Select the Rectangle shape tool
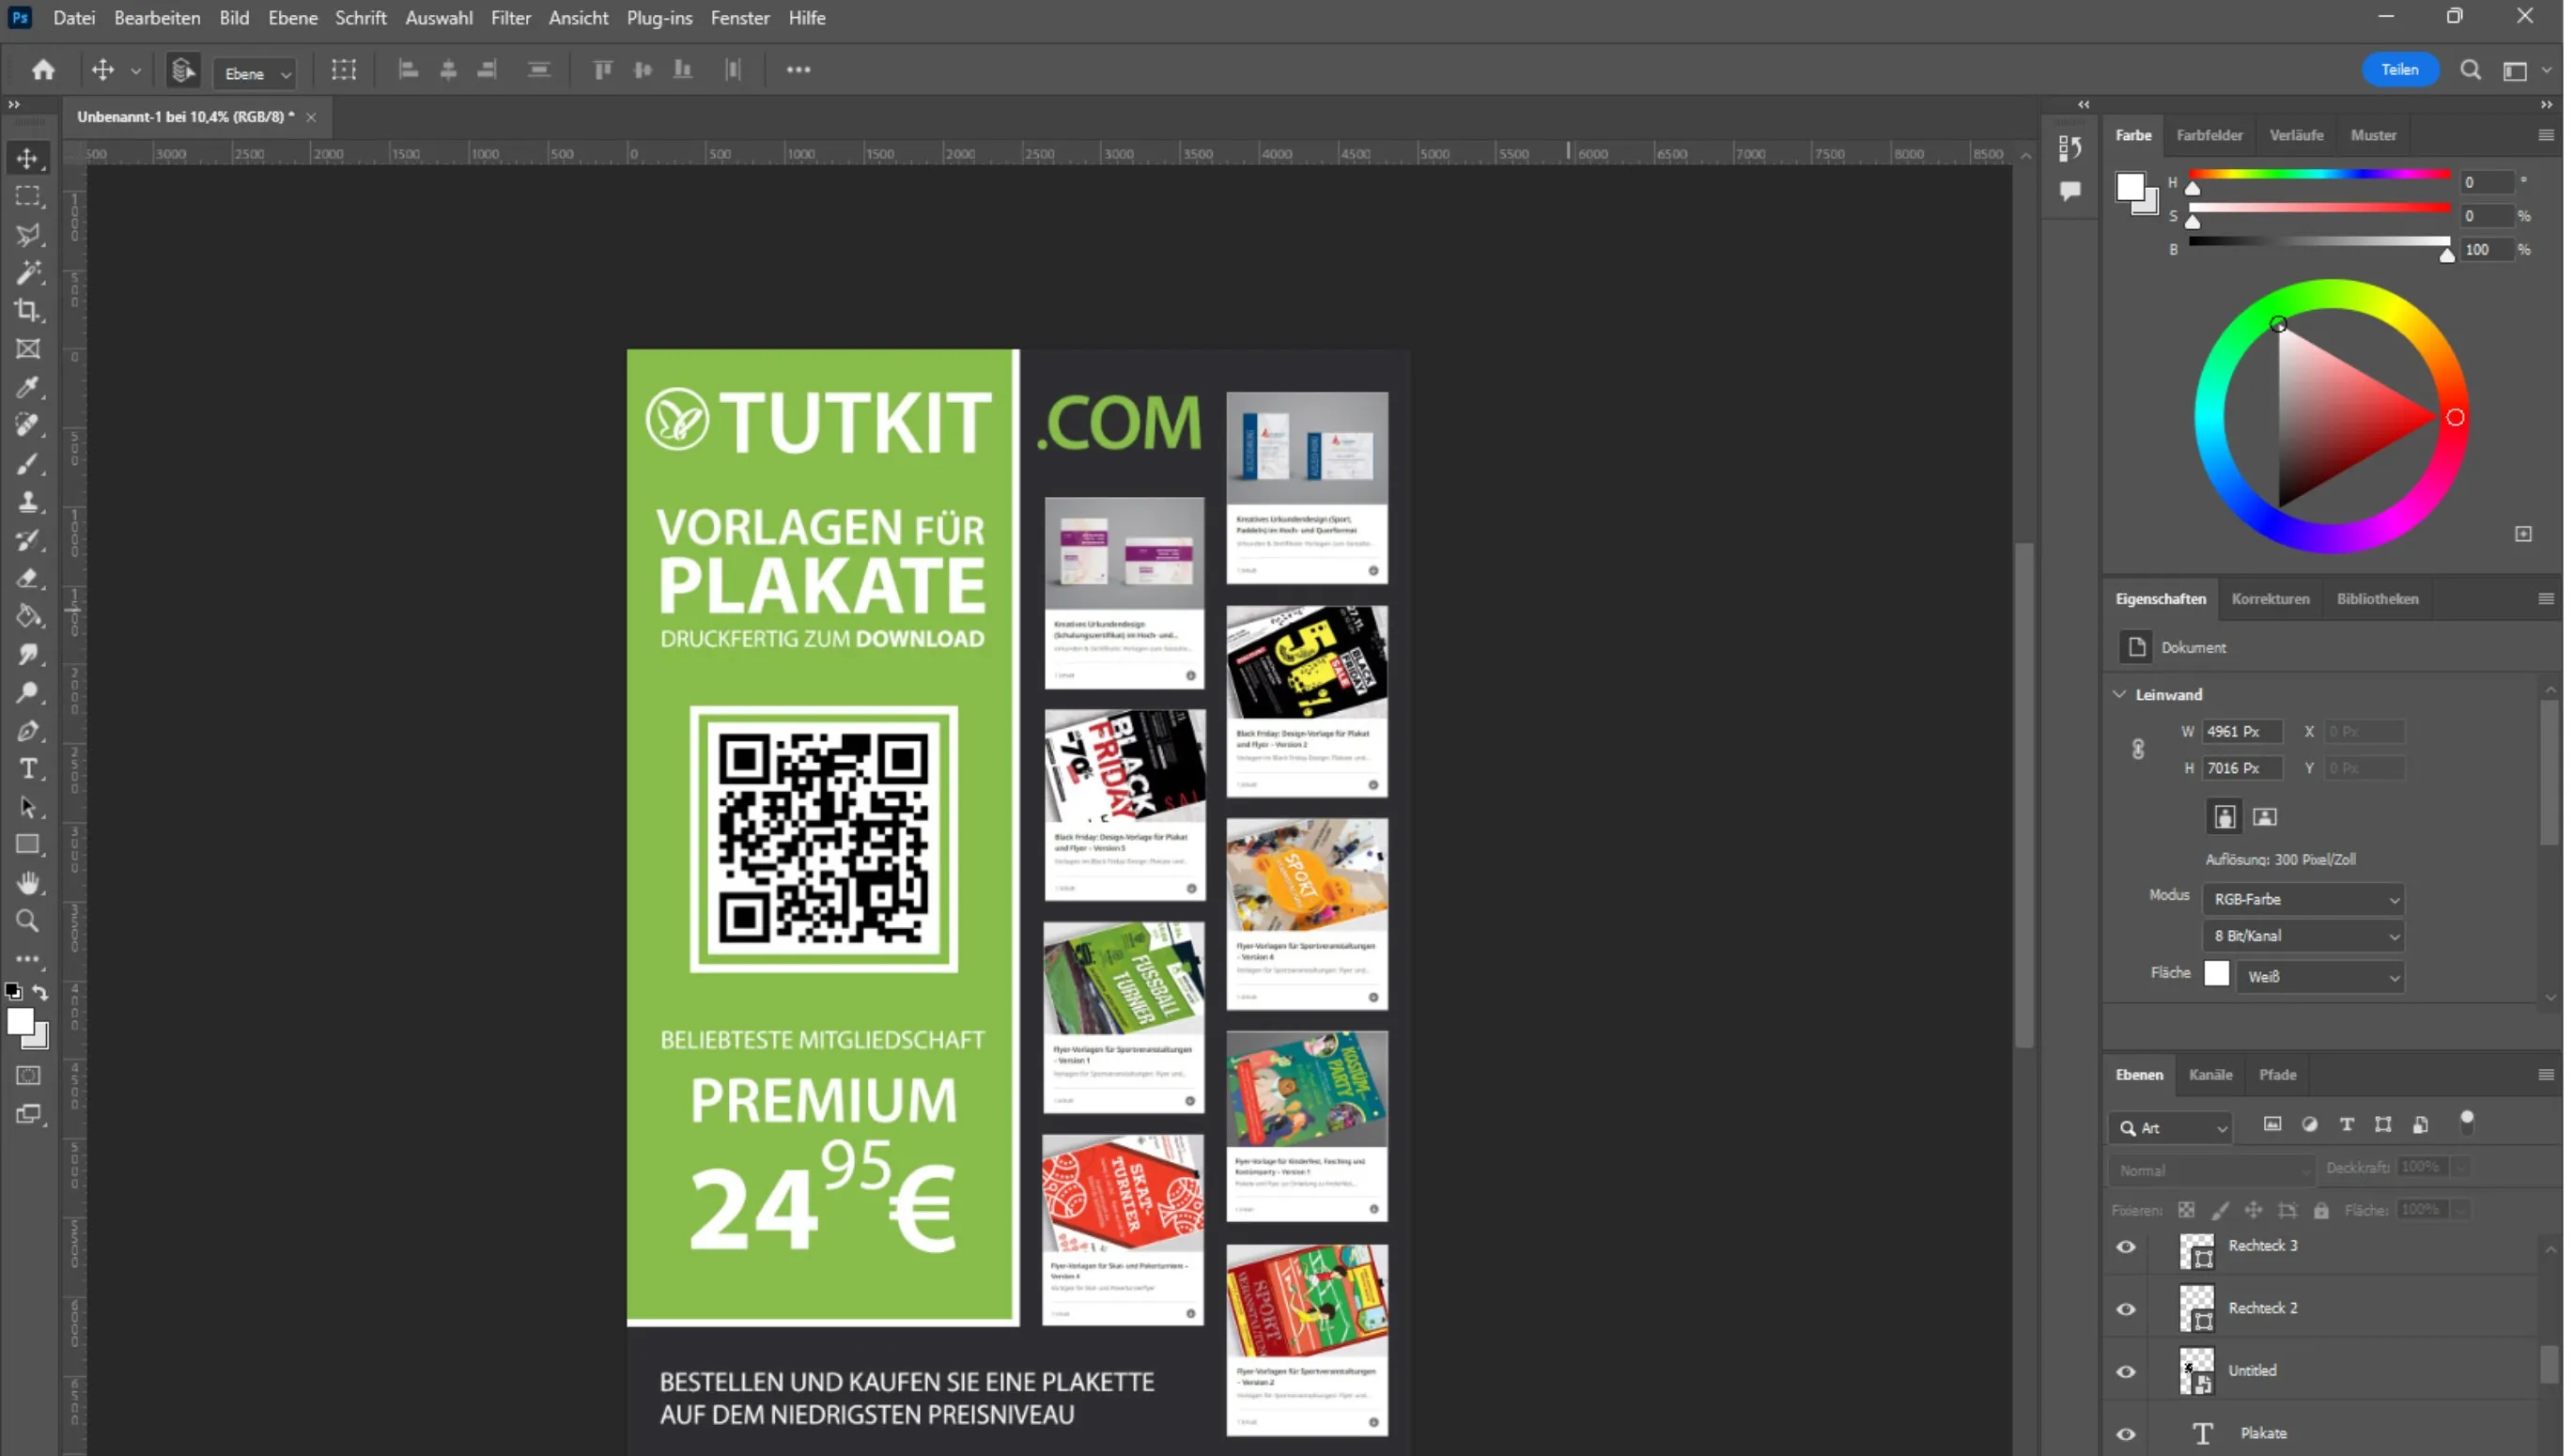This screenshot has width=2574, height=1456. point(28,845)
